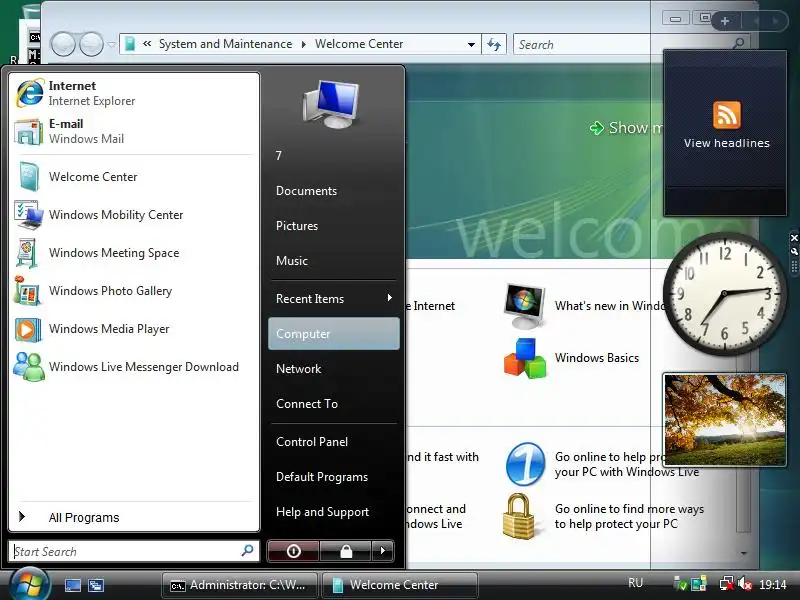Click Switch between windows quick launch icon

tap(96, 585)
